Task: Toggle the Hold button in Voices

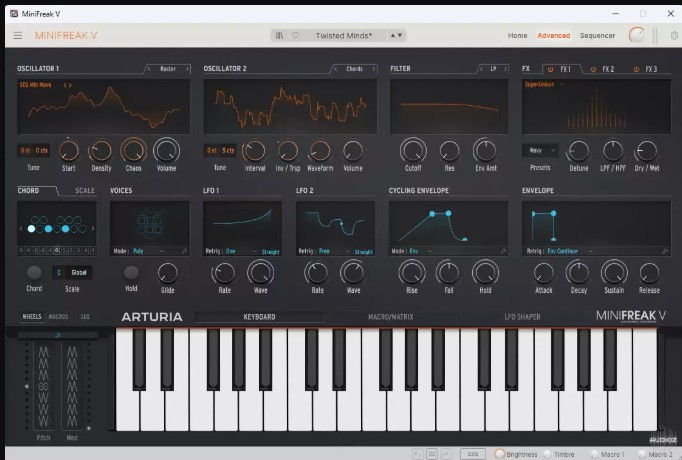Action: click(x=131, y=273)
